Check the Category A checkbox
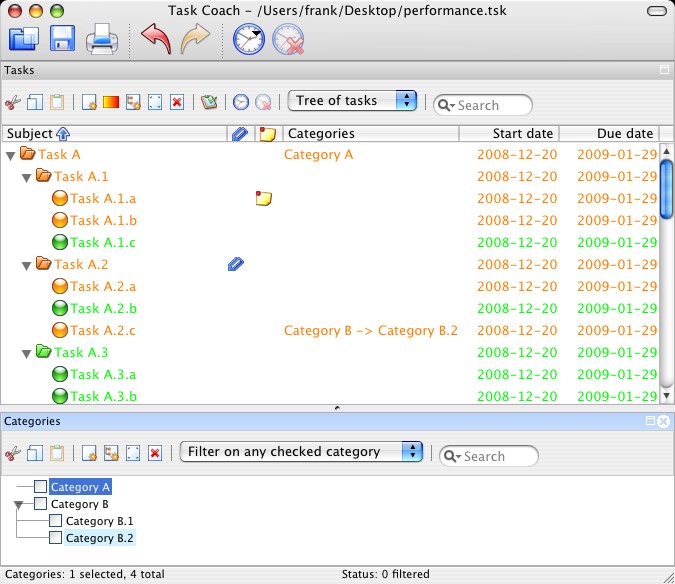 point(40,487)
